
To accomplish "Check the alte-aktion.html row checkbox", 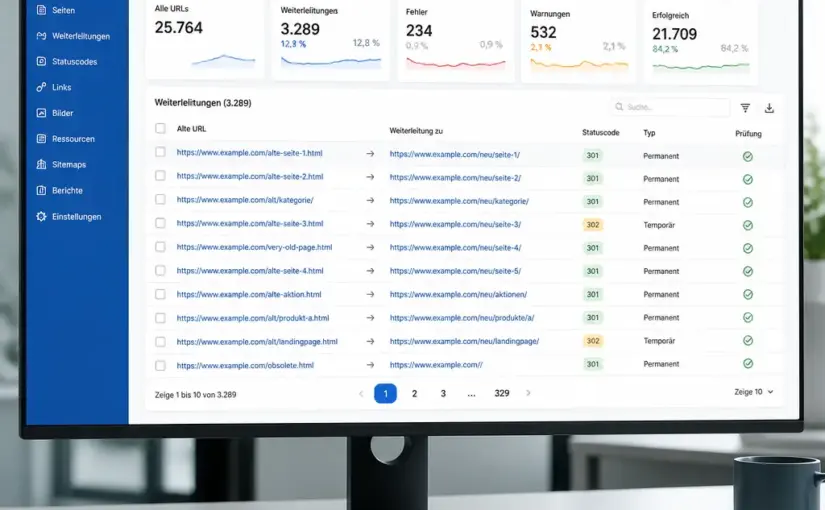I will coord(160,294).
